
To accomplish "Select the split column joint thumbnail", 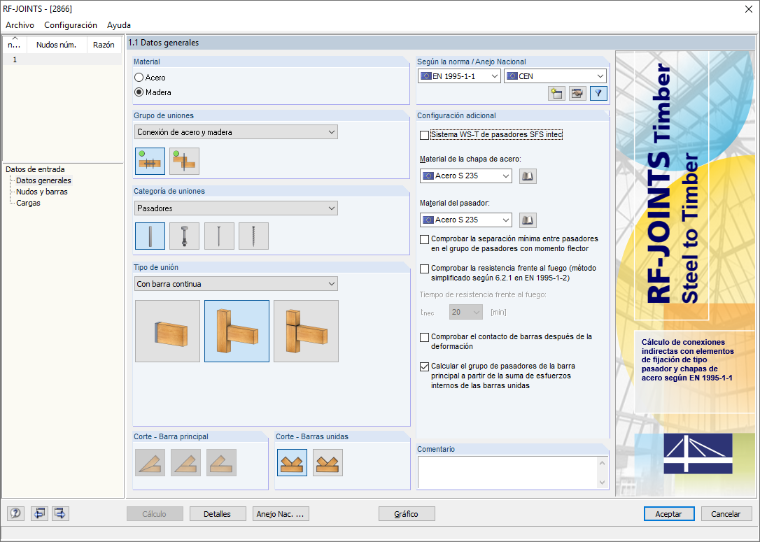I will pos(306,331).
